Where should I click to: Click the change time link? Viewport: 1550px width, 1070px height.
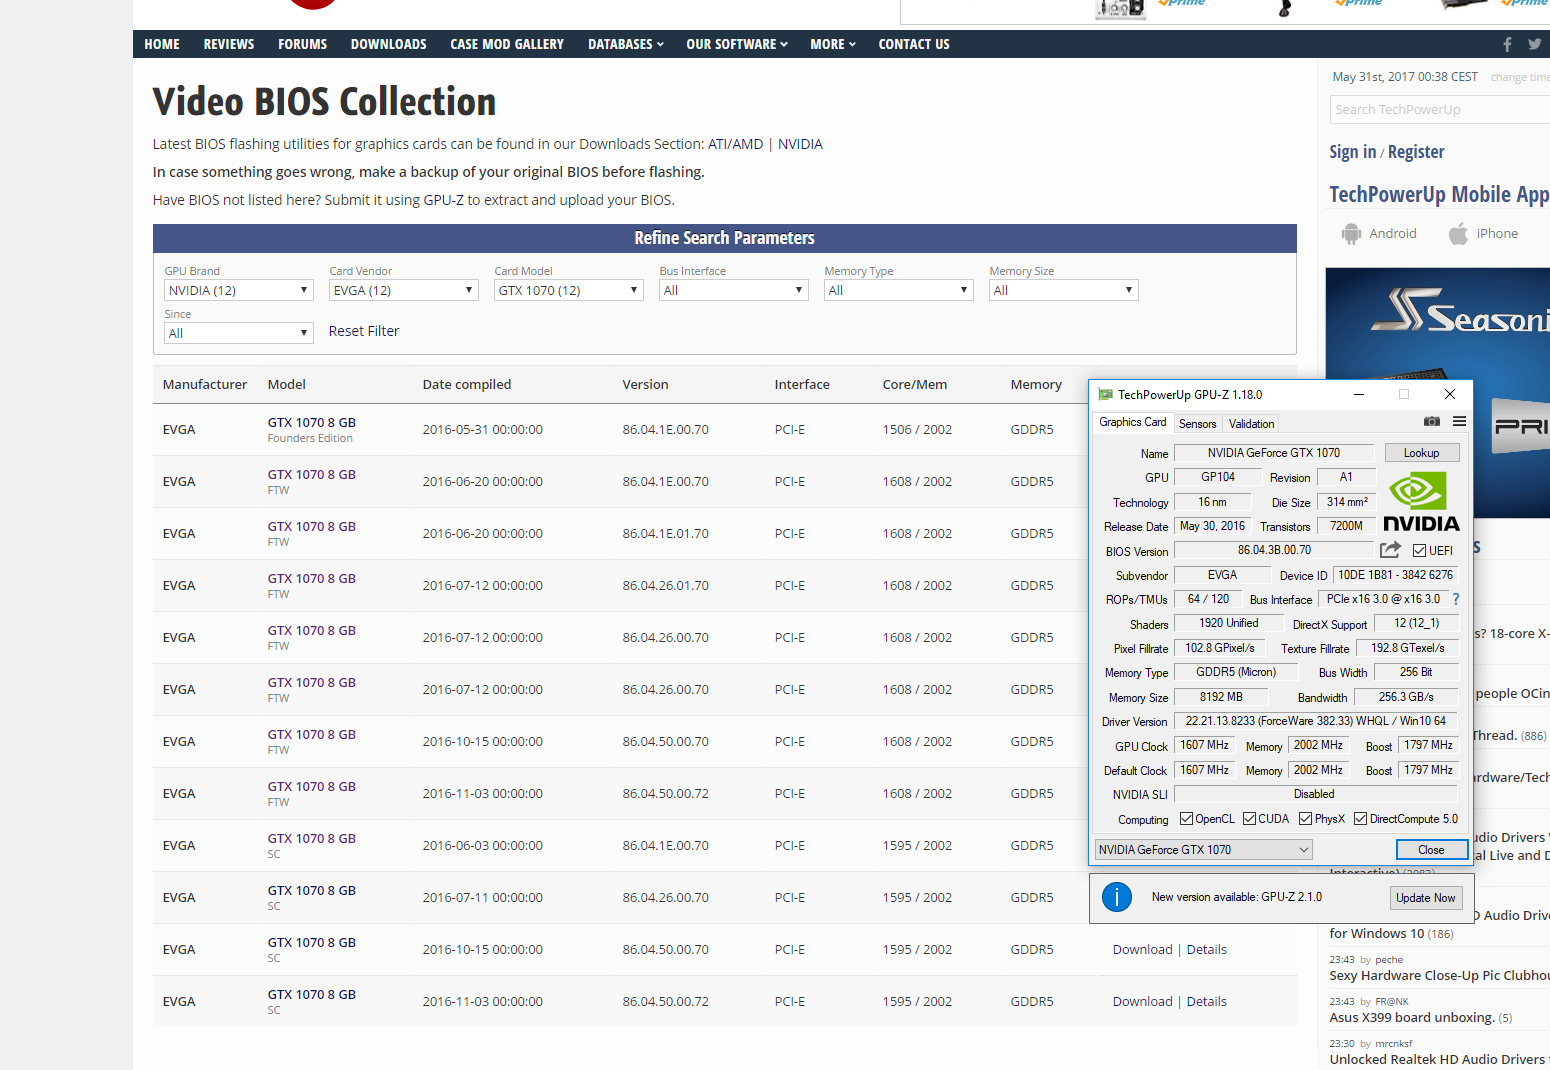tap(1520, 77)
